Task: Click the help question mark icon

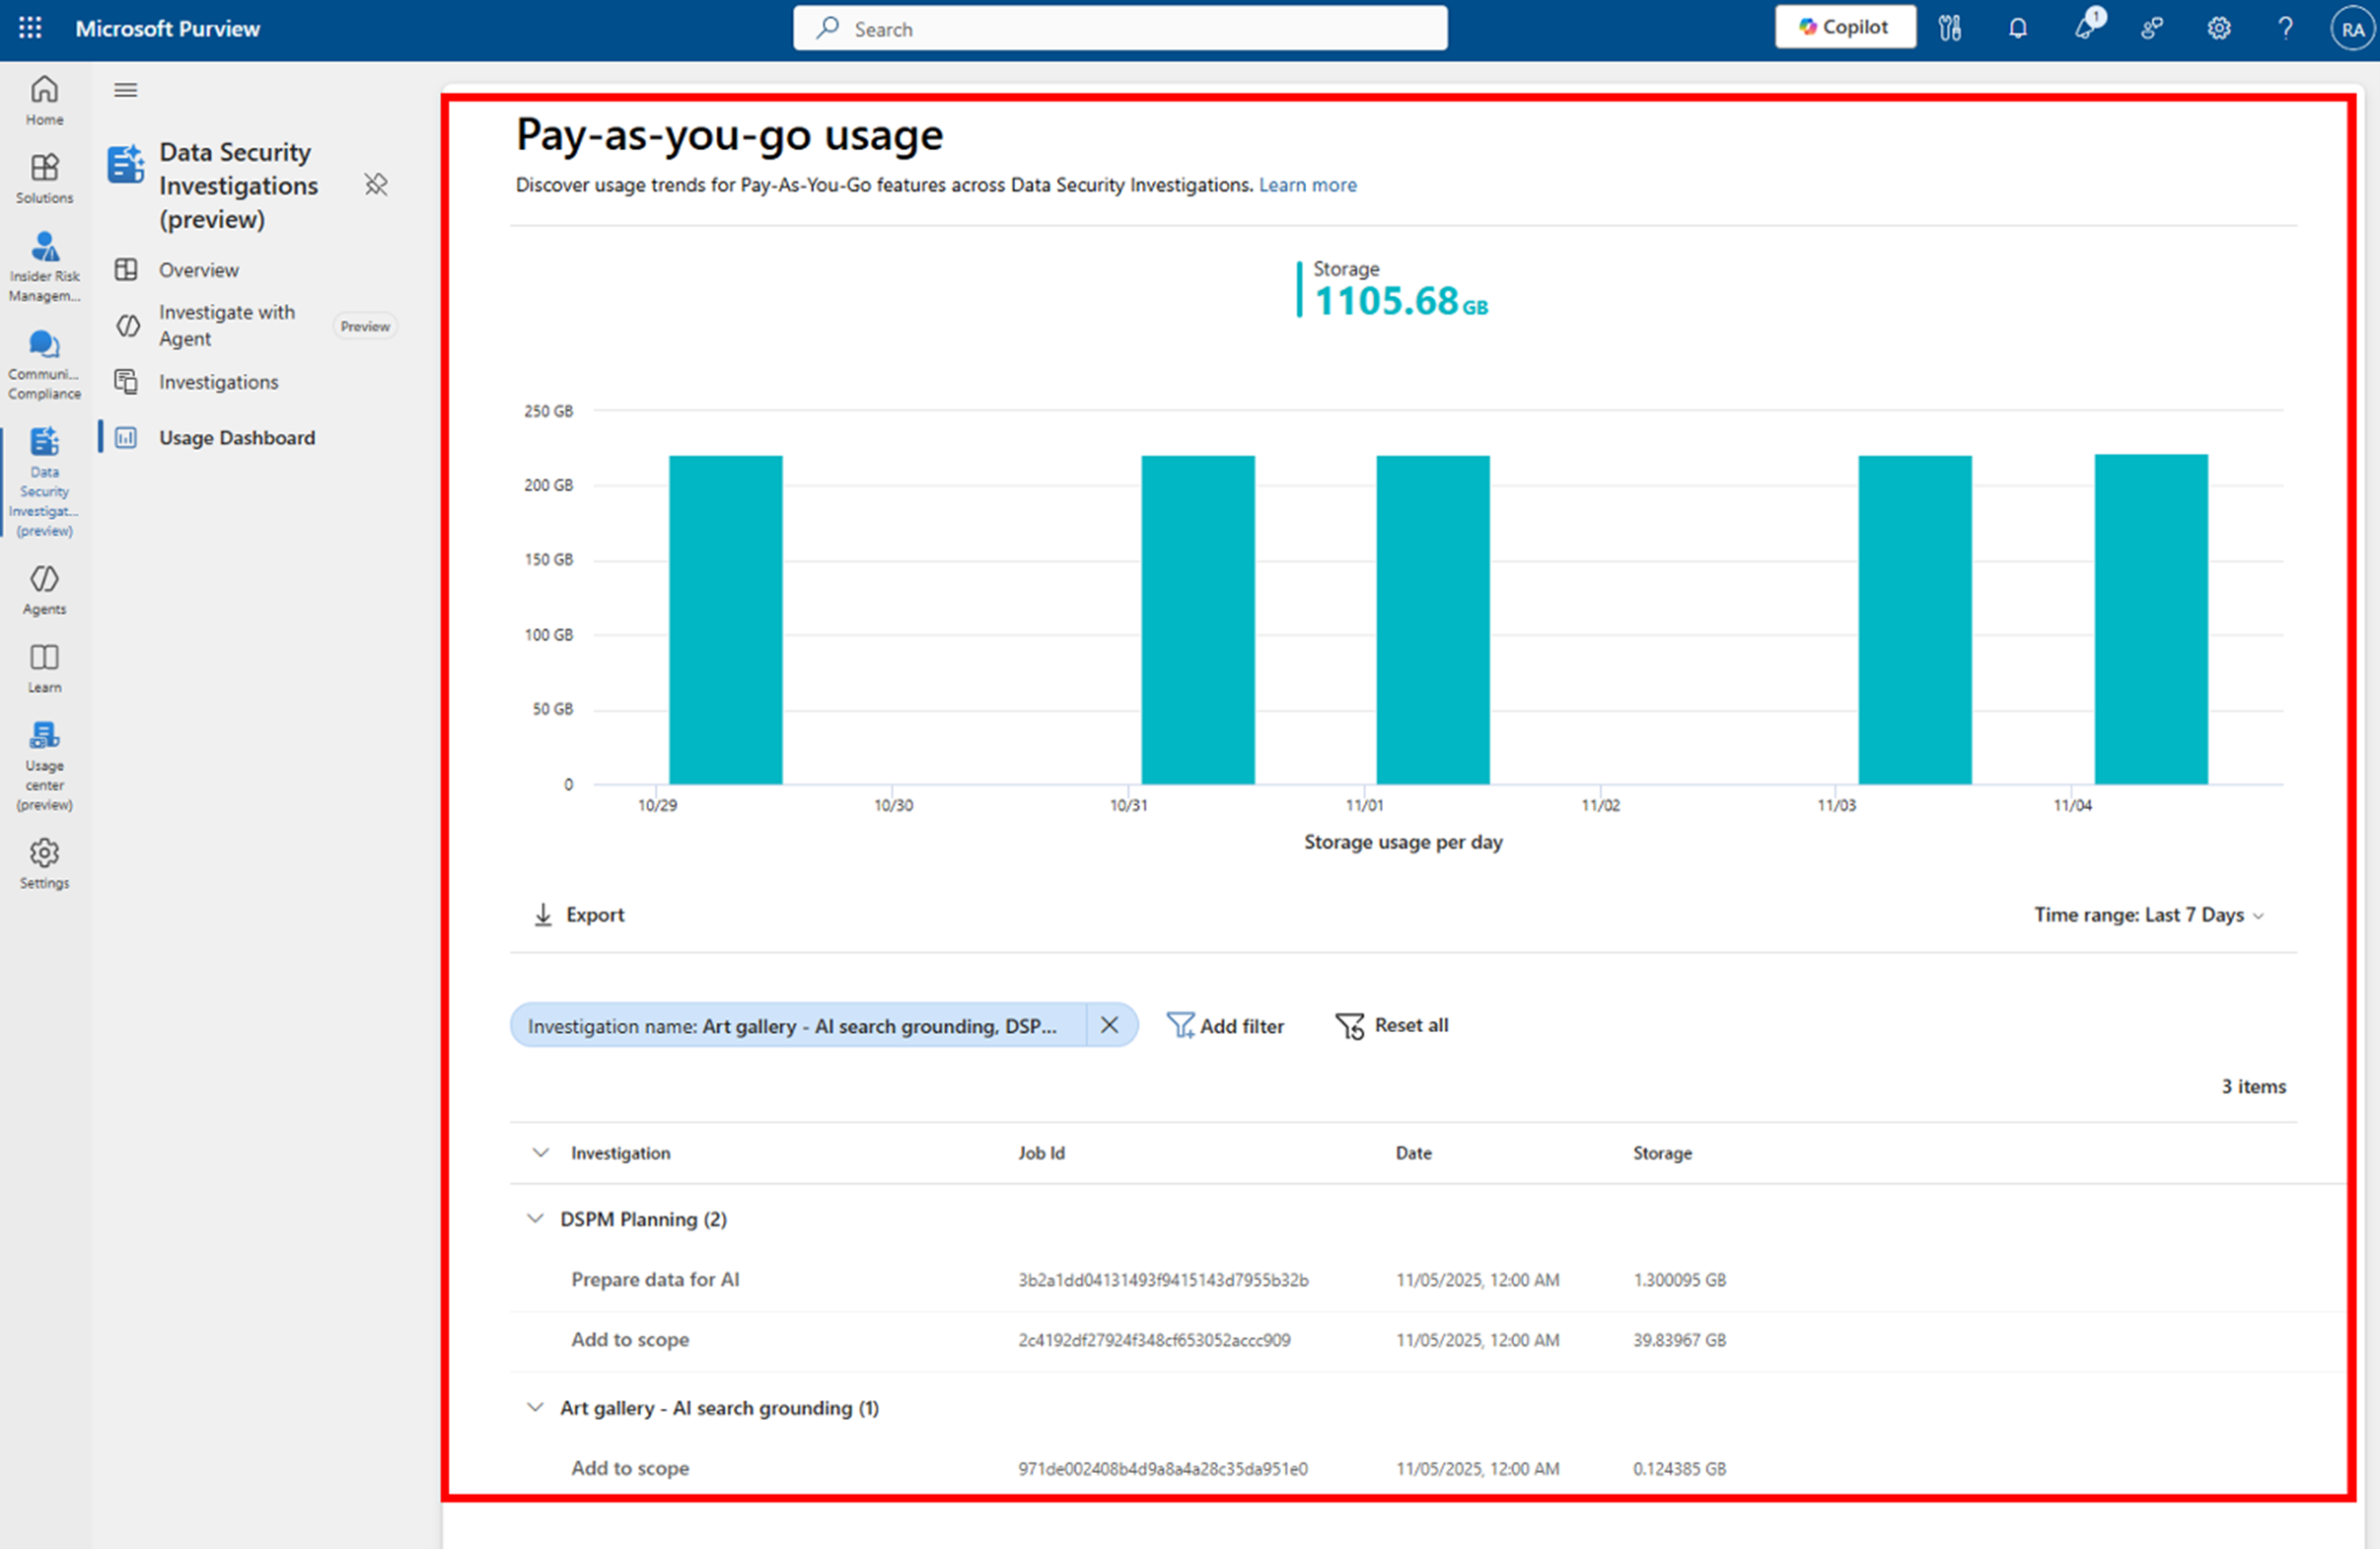Action: (x=2285, y=28)
